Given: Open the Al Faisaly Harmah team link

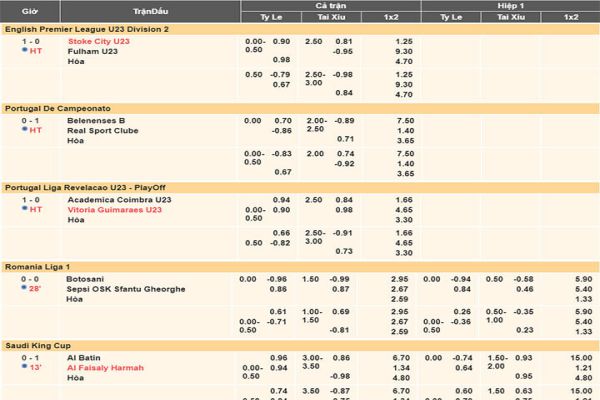Looking at the screenshot, I should pyautogui.click(x=107, y=368).
